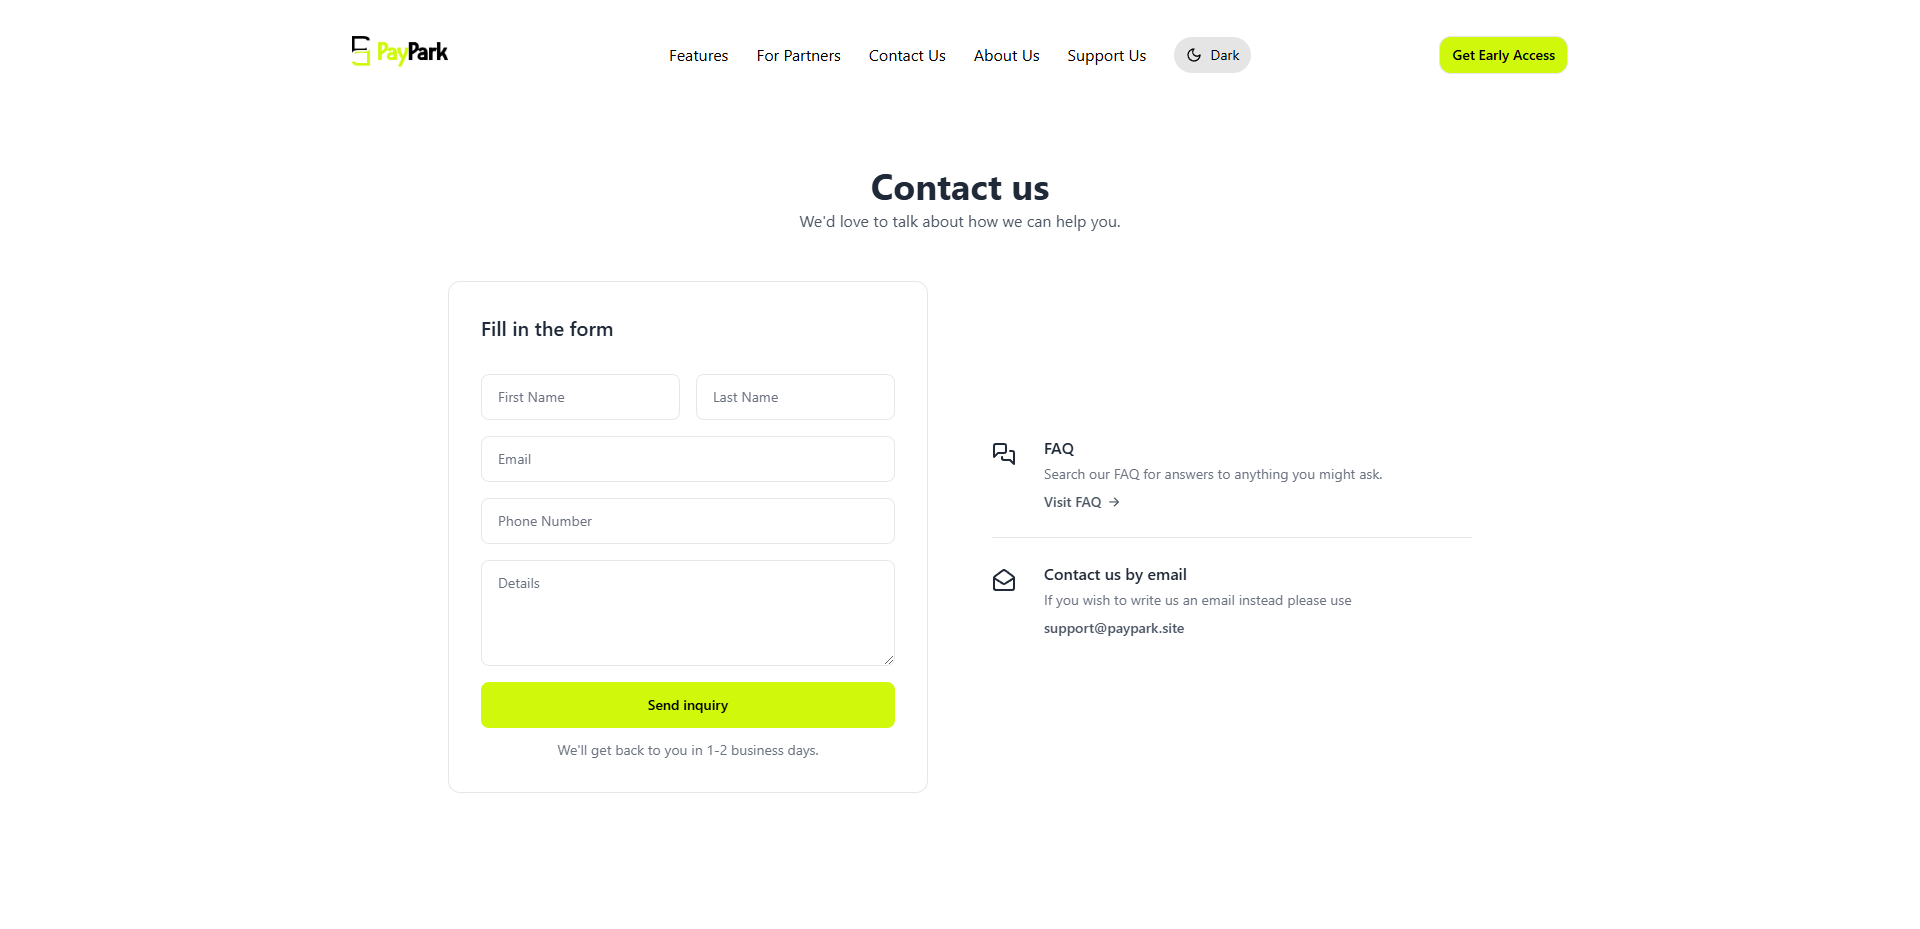Click support@paypark.site email link
1920x929 pixels.
coord(1114,628)
